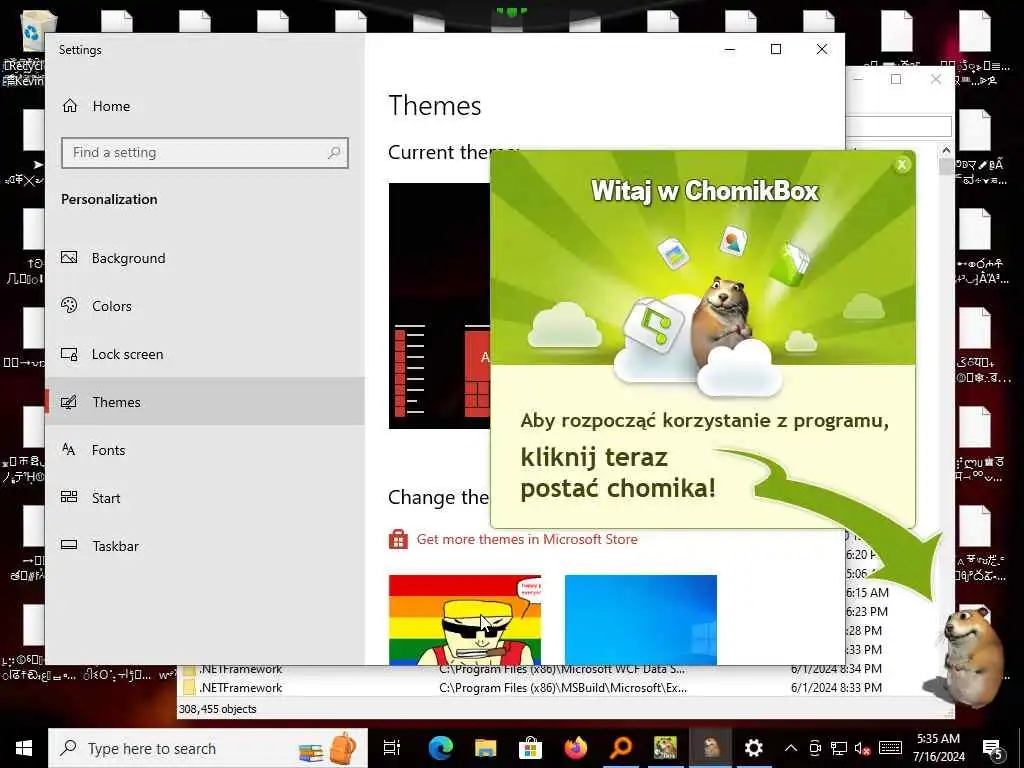Screen dimensions: 1024x768
Task: Close the ChomikBox welcome popup
Action: pyautogui.click(x=902, y=165)
